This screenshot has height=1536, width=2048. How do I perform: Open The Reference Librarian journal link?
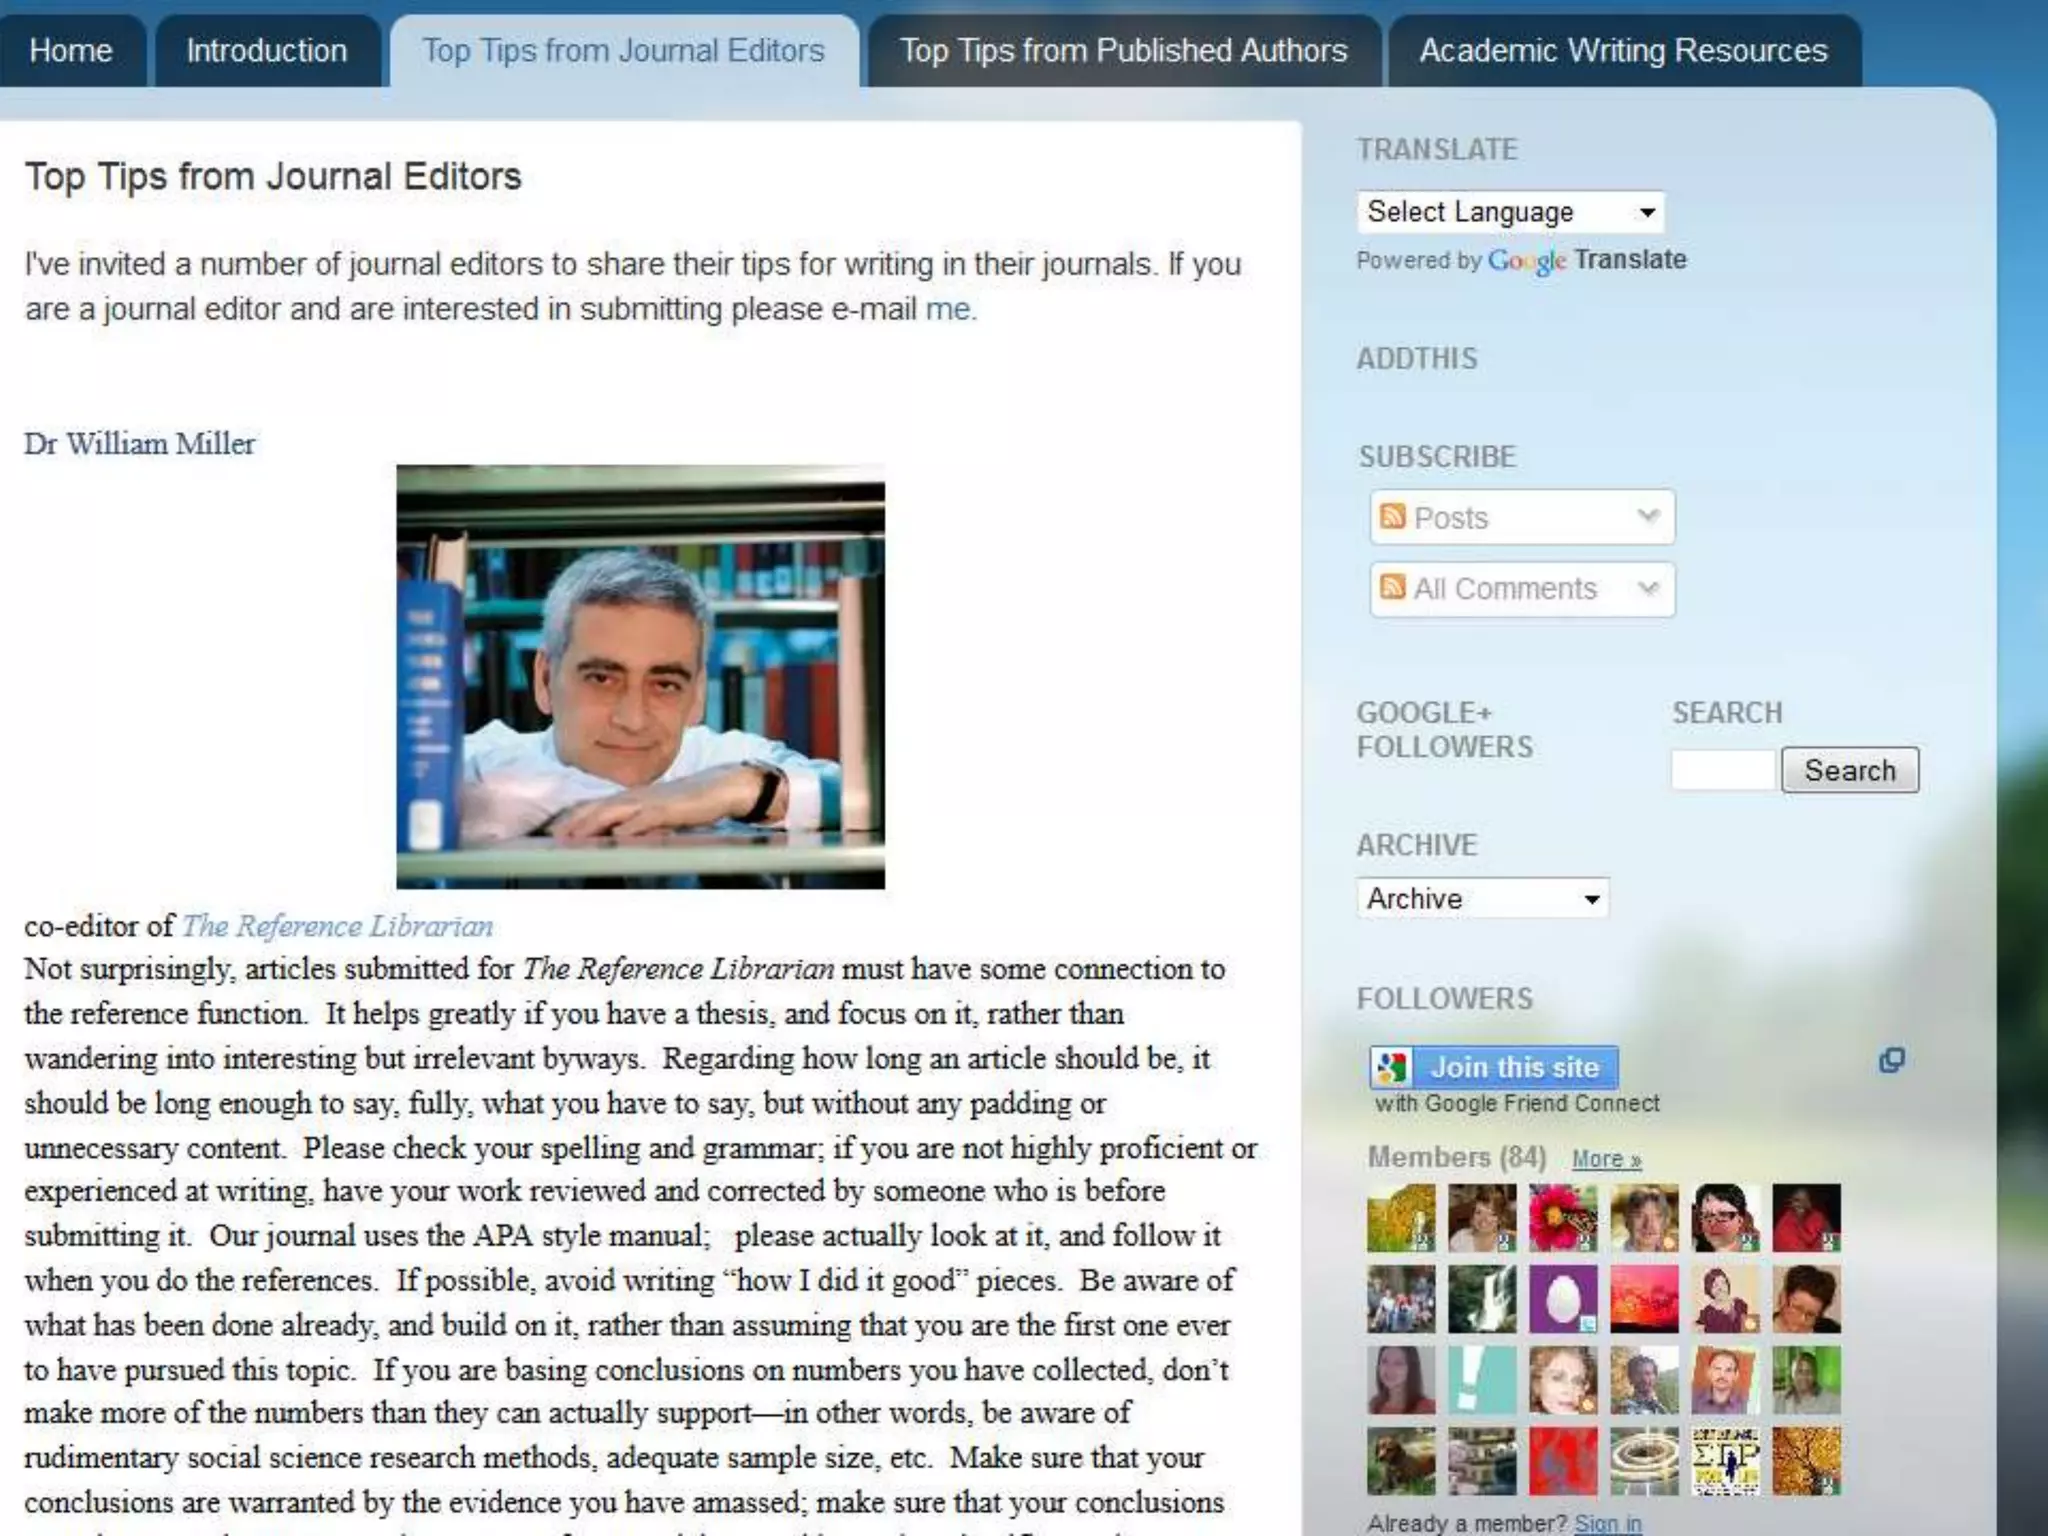tap(337, 926)
